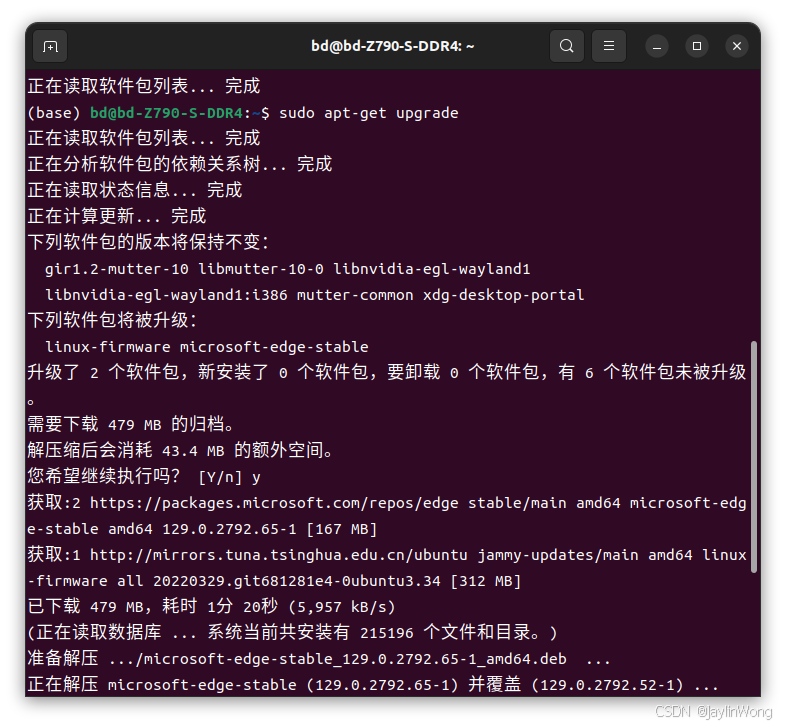Click the '正在读取状态信息... 完成' line
The image size is (786, 725).
tap(135, 190)
